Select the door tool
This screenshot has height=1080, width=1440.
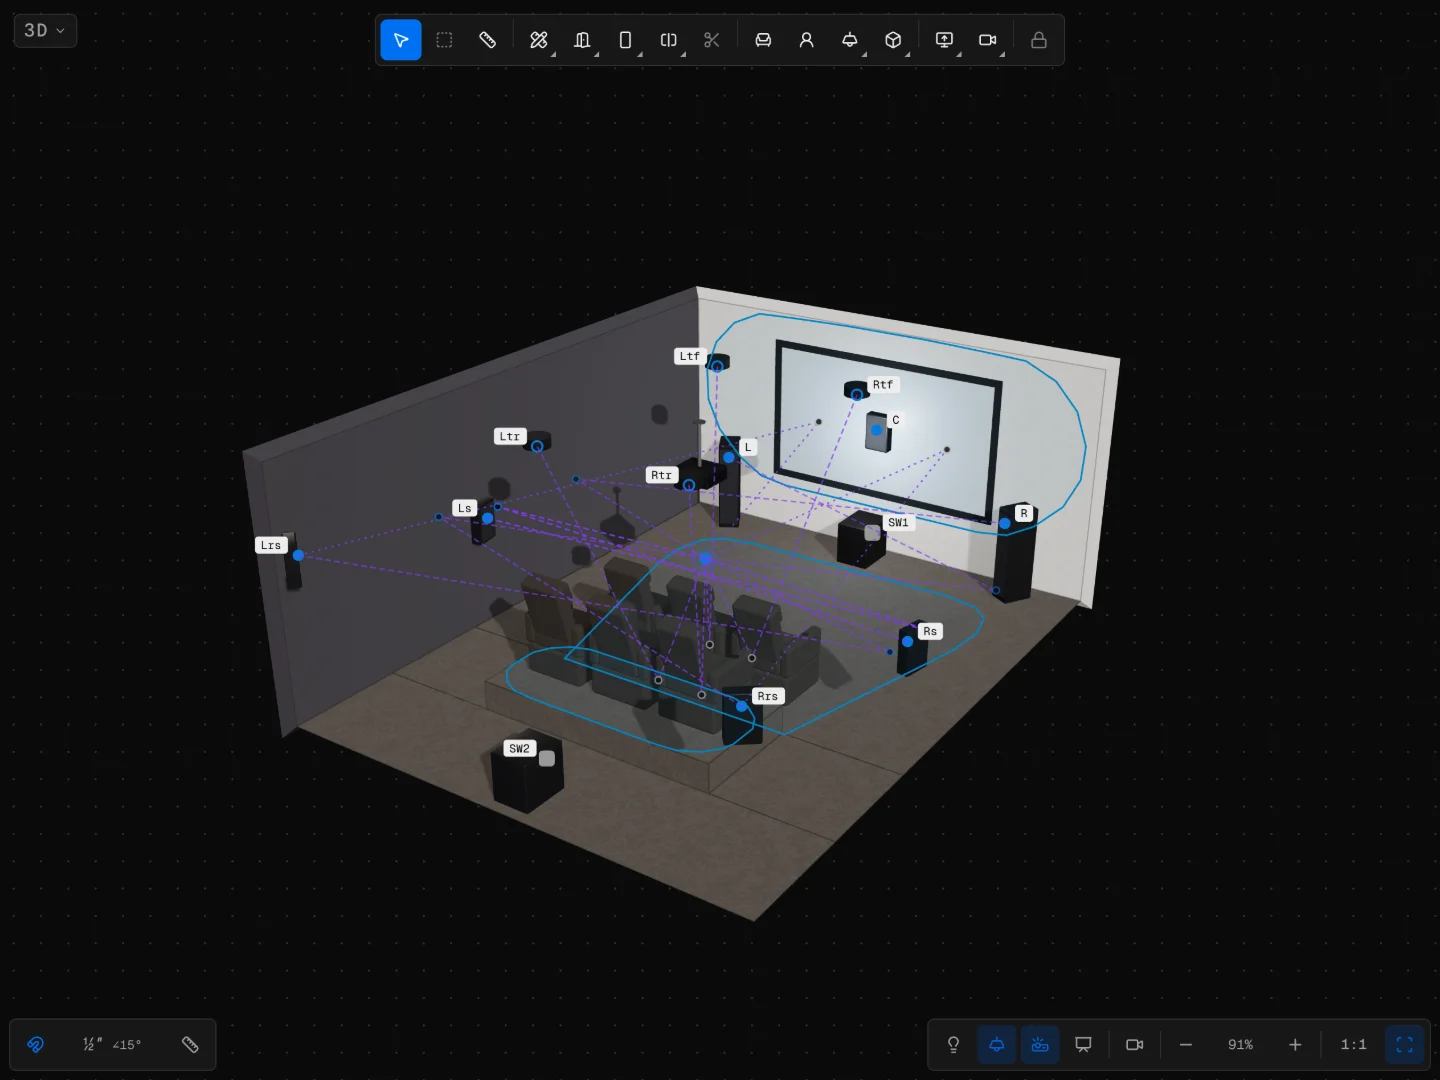coord(582,40)
